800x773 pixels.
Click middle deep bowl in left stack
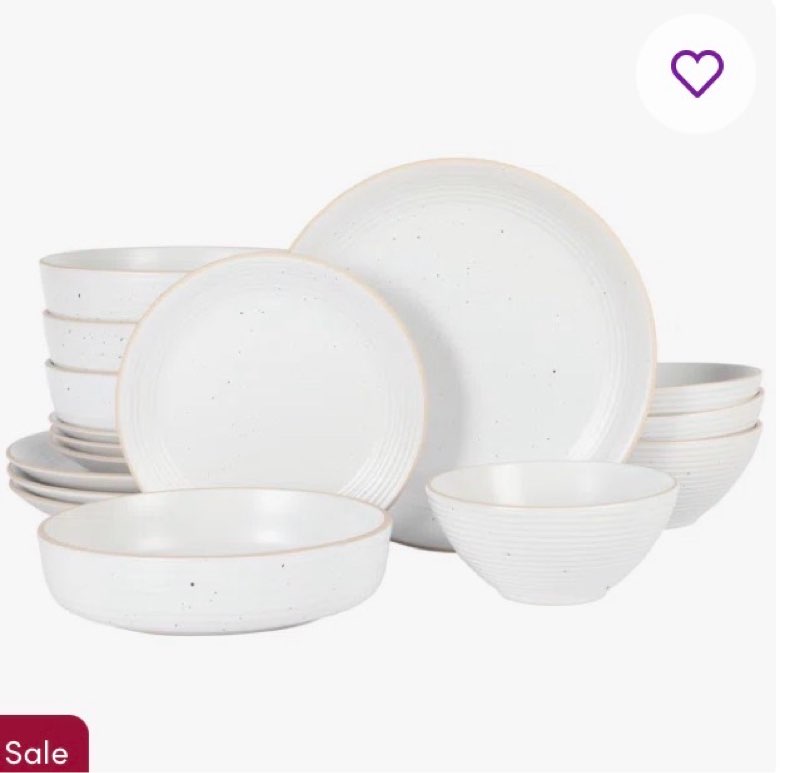click(87, 339)
